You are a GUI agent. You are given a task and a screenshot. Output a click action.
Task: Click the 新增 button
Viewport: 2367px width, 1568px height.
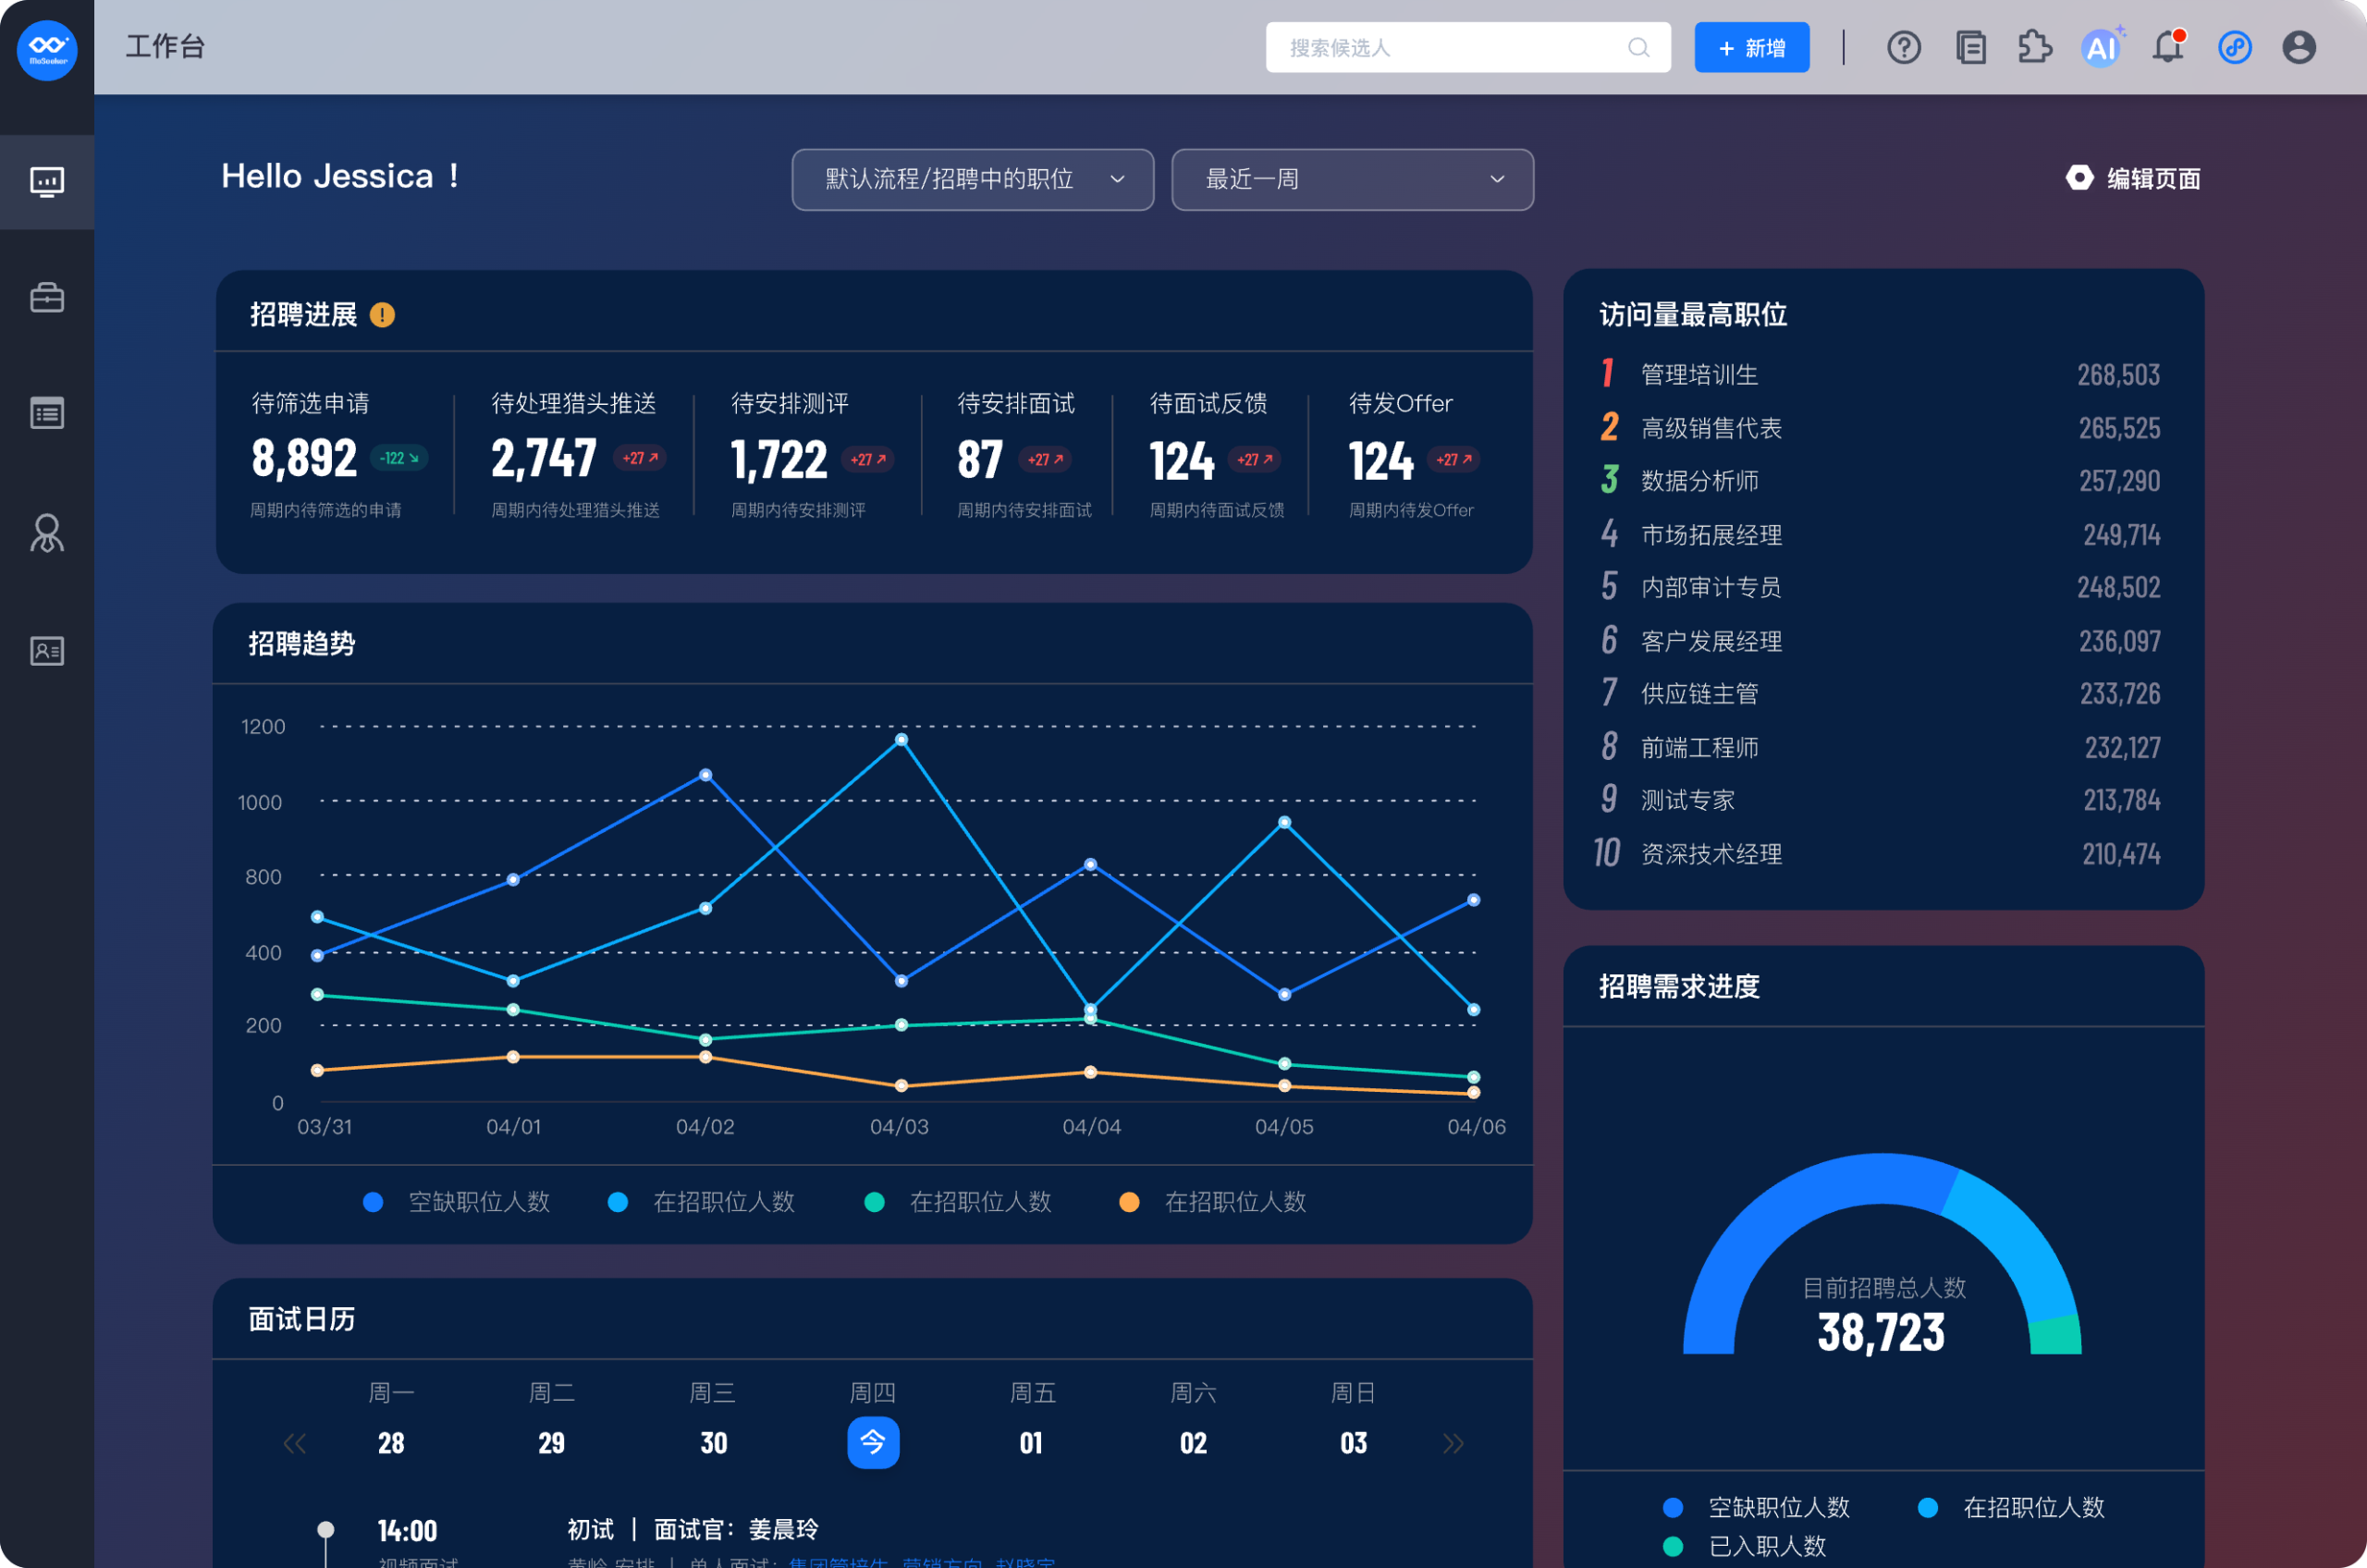click(1751, 48)
